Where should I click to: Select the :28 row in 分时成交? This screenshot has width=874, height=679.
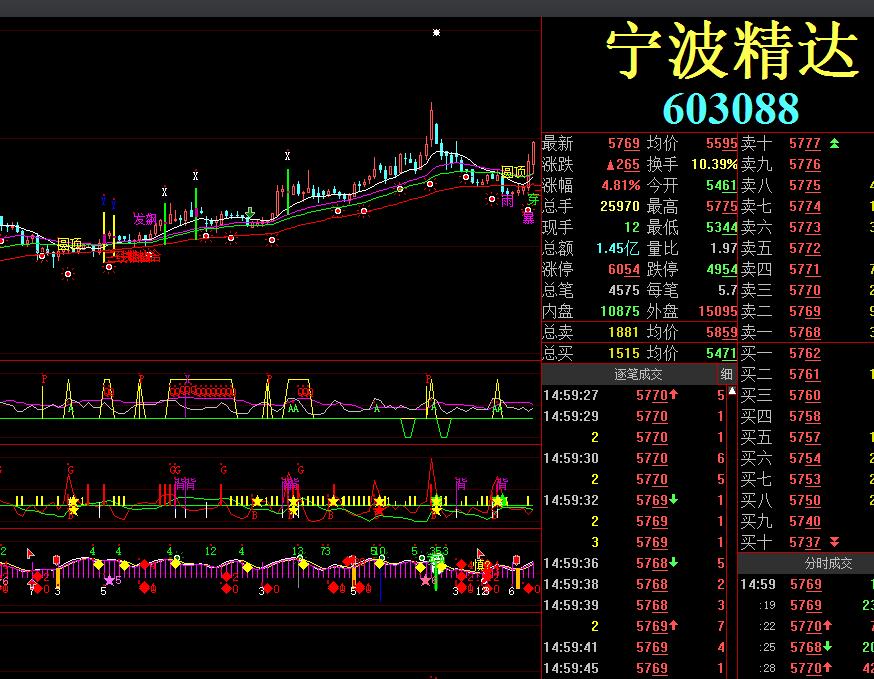click(806, 668)
